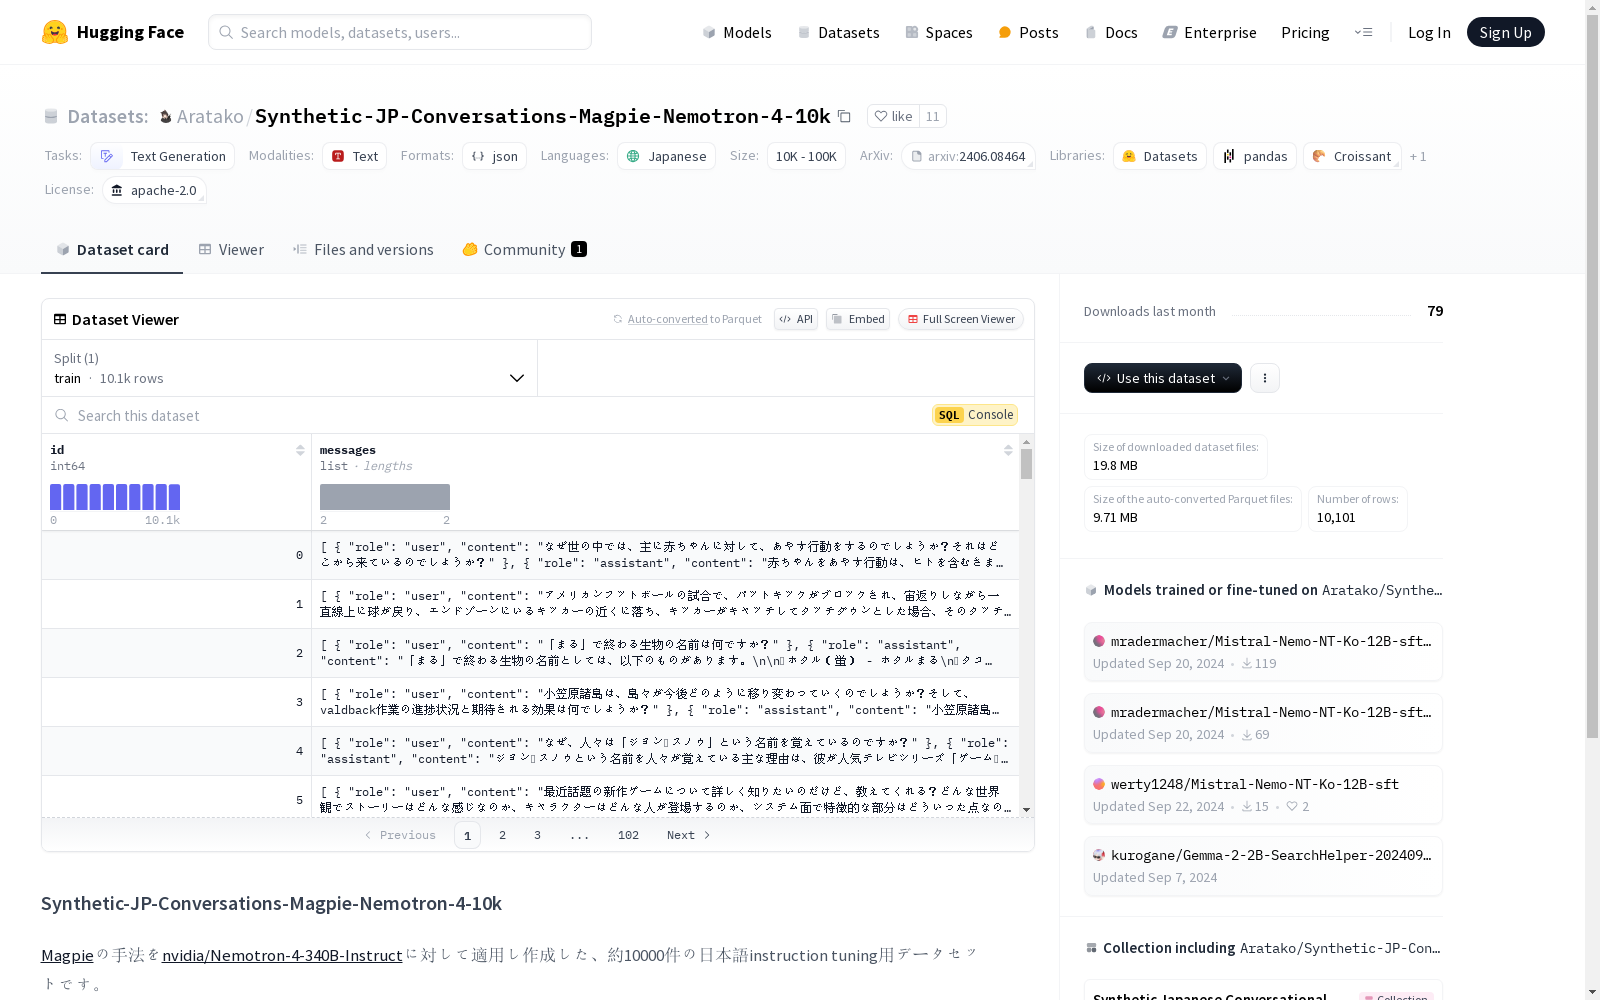Click the Text Generation task tag
The height and width of the screenshot is (1000, 1600).
click(163, 156)
